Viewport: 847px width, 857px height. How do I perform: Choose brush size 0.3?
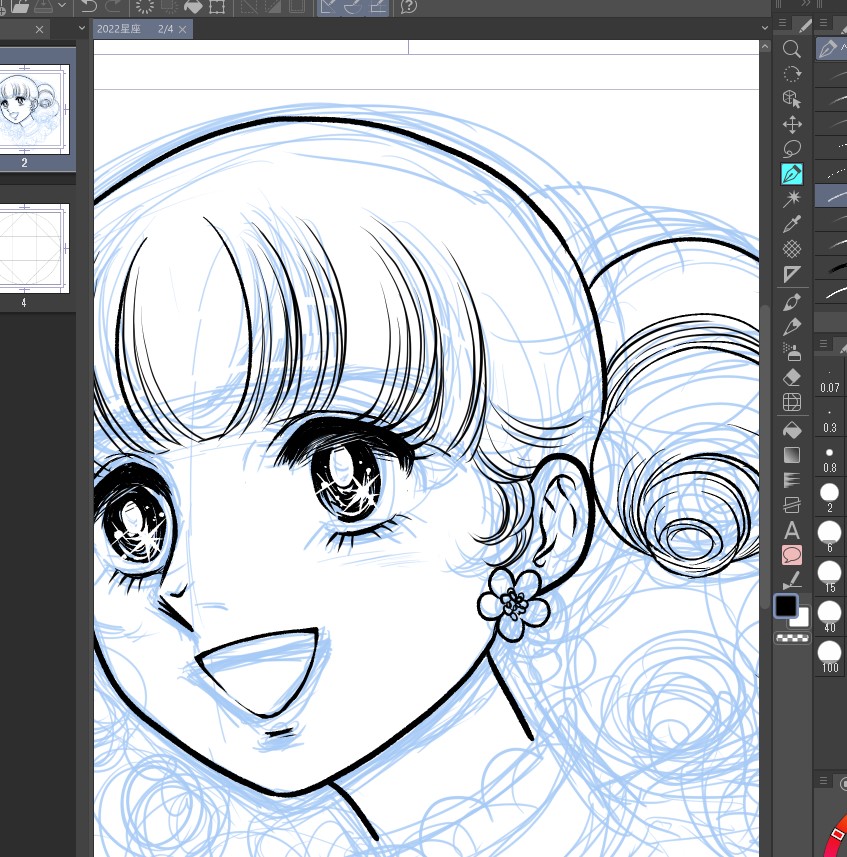(x=830, y=420)
